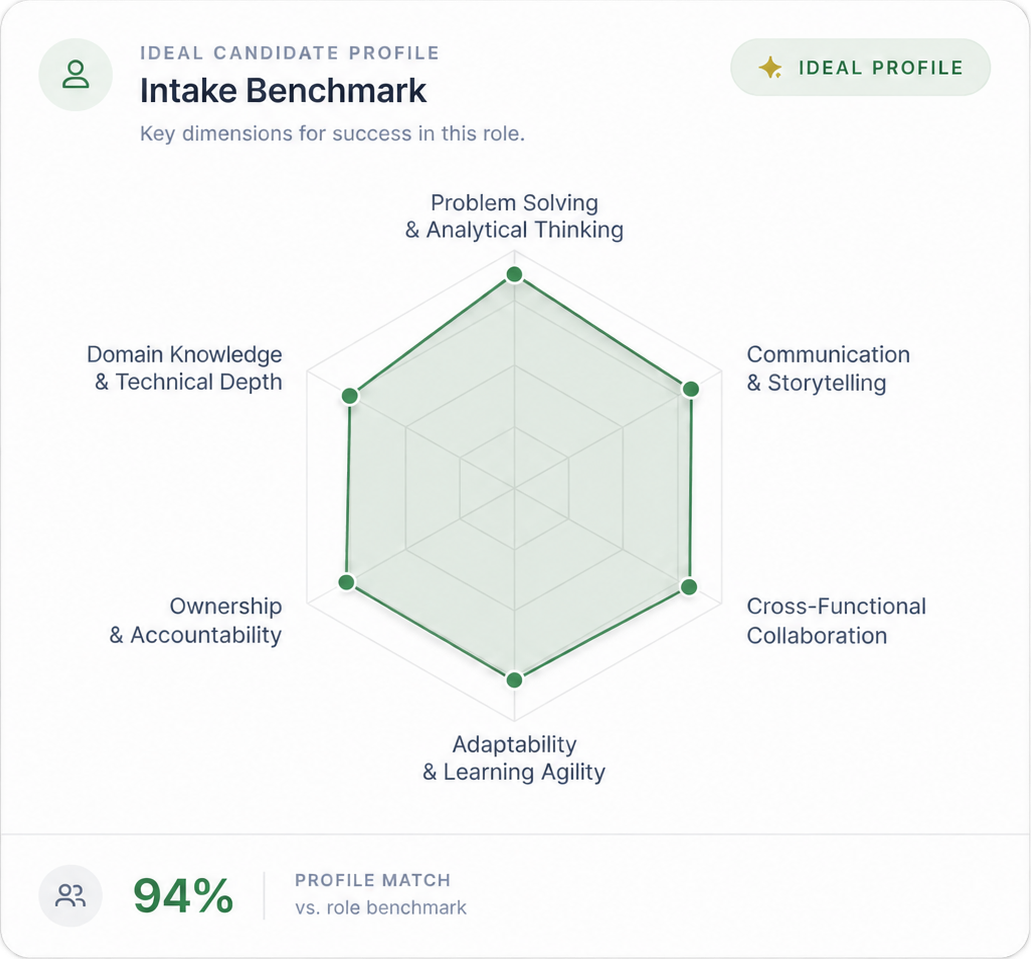
Task: Click the Profile Match vs. role benchmark text
Action: pyautogui.click(x=381, y=894)
